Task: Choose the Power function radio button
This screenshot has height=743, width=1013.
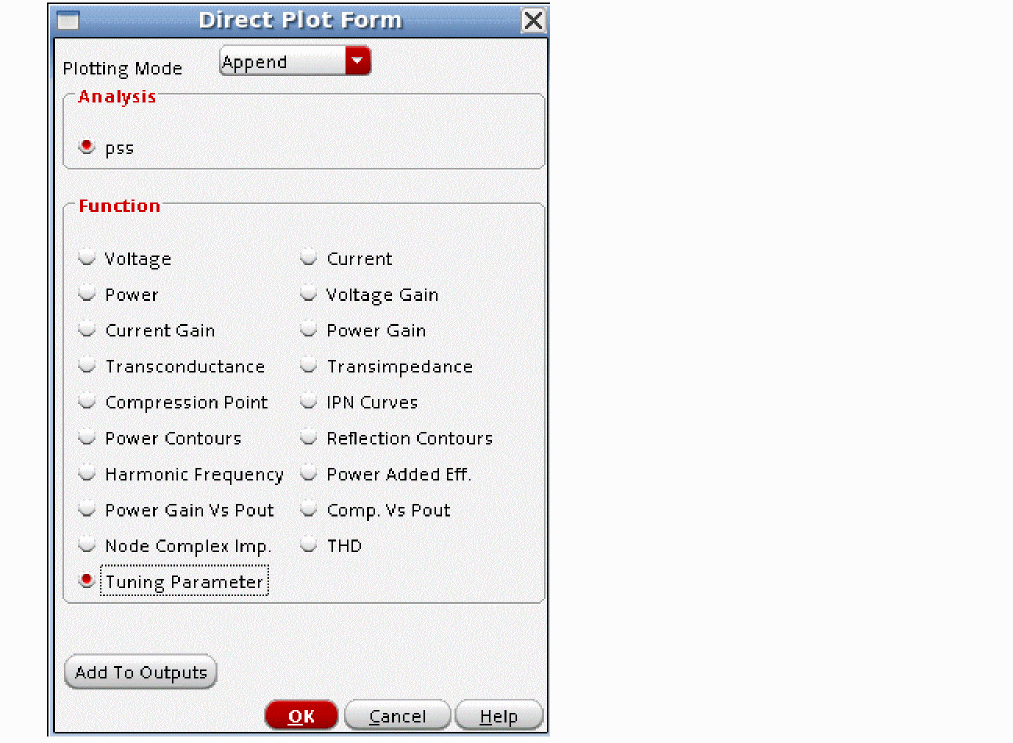Action: click(x=87, y=294)
